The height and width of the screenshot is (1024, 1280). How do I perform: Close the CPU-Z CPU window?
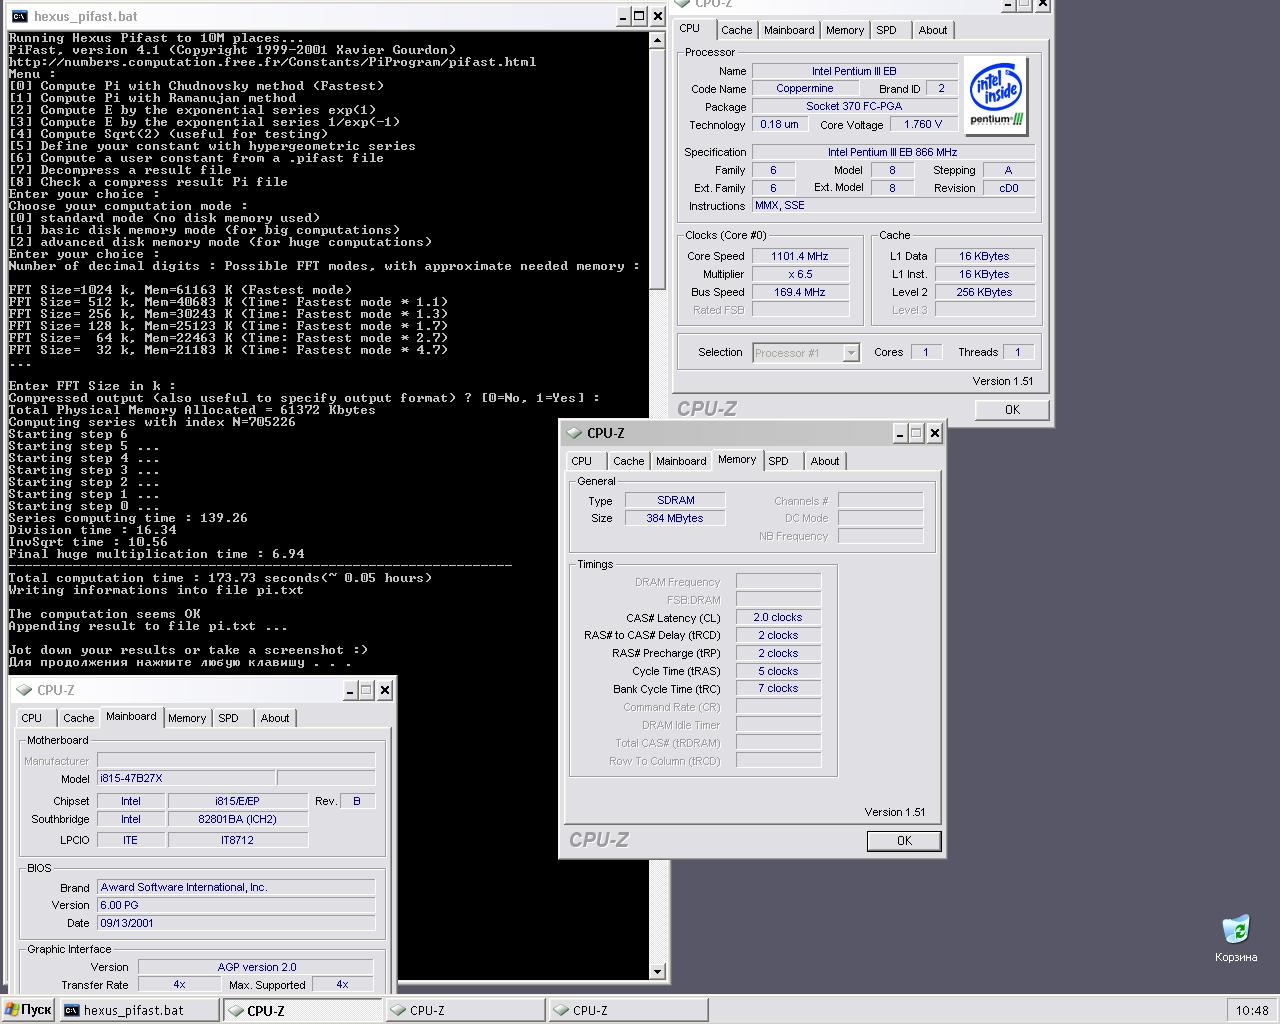pyautogui.click(x=1043, y=5)
